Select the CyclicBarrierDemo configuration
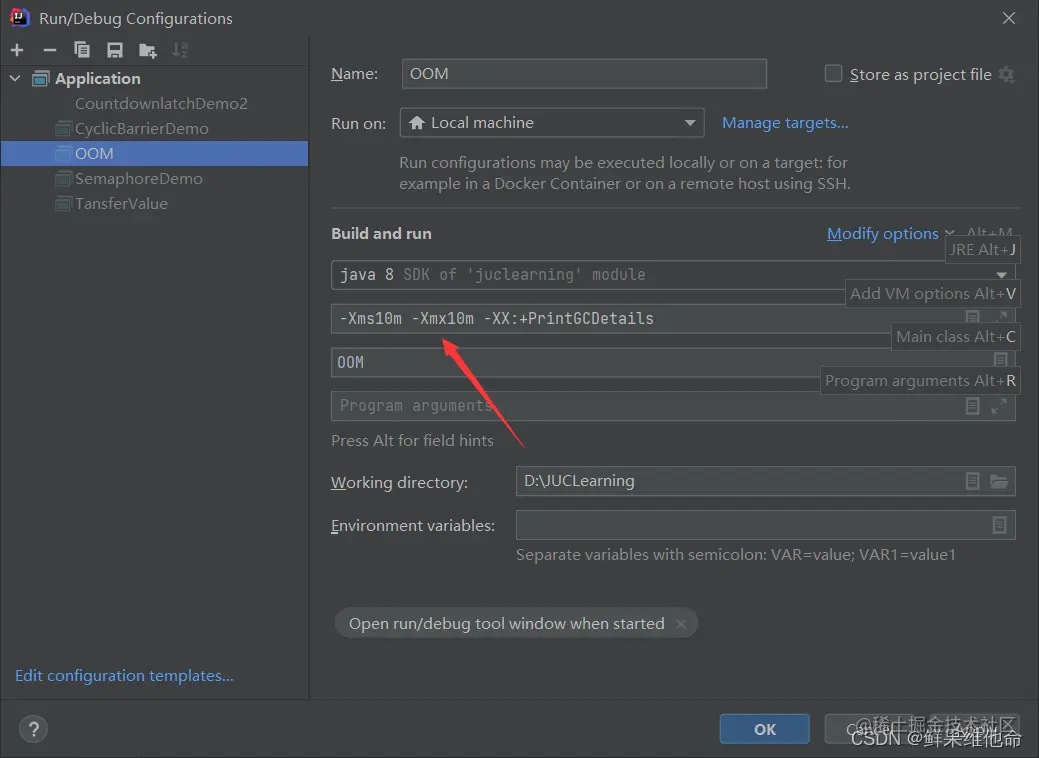 (x=141, y=128)
